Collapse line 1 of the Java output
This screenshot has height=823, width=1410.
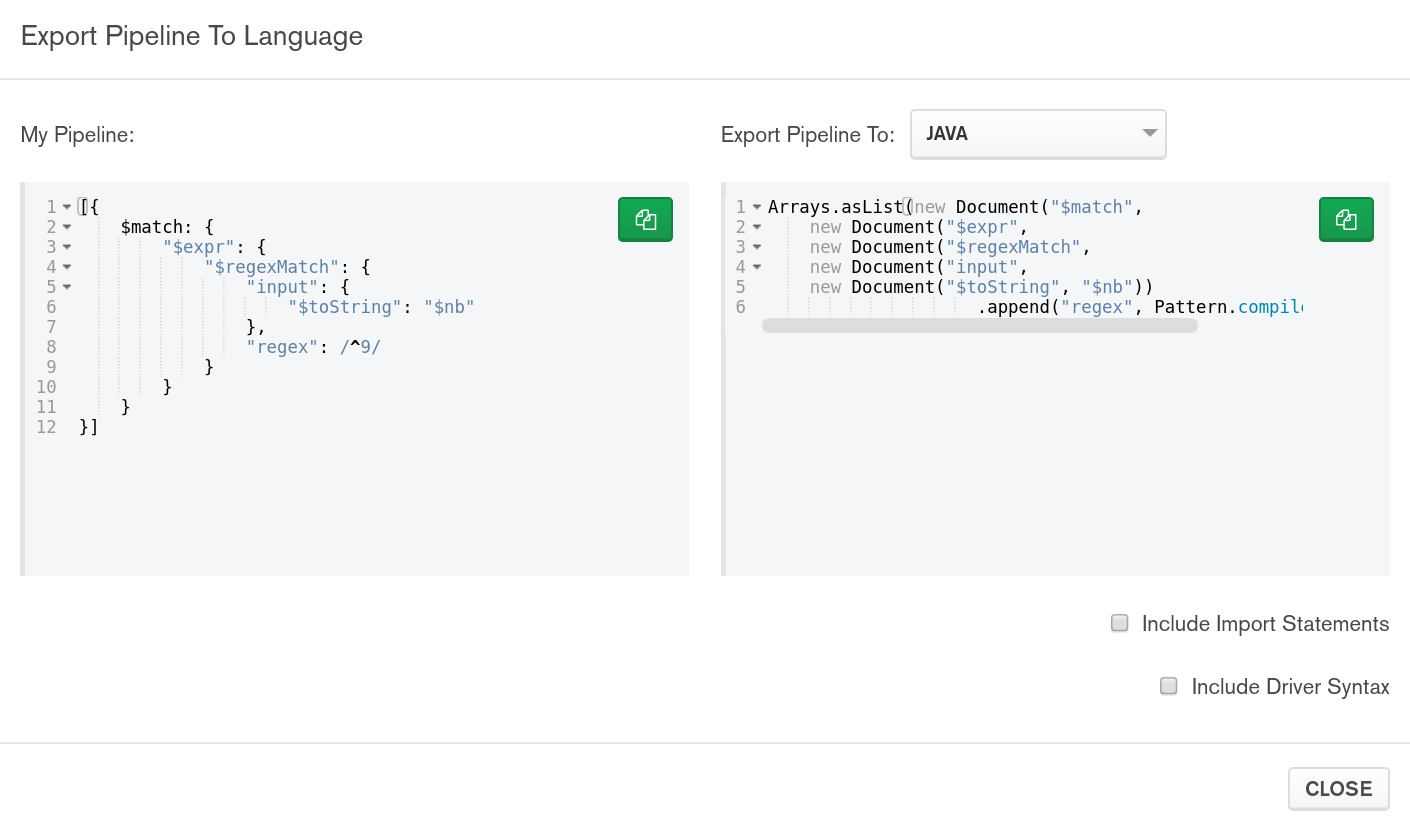pyautogui.click(x=755, y=206)
